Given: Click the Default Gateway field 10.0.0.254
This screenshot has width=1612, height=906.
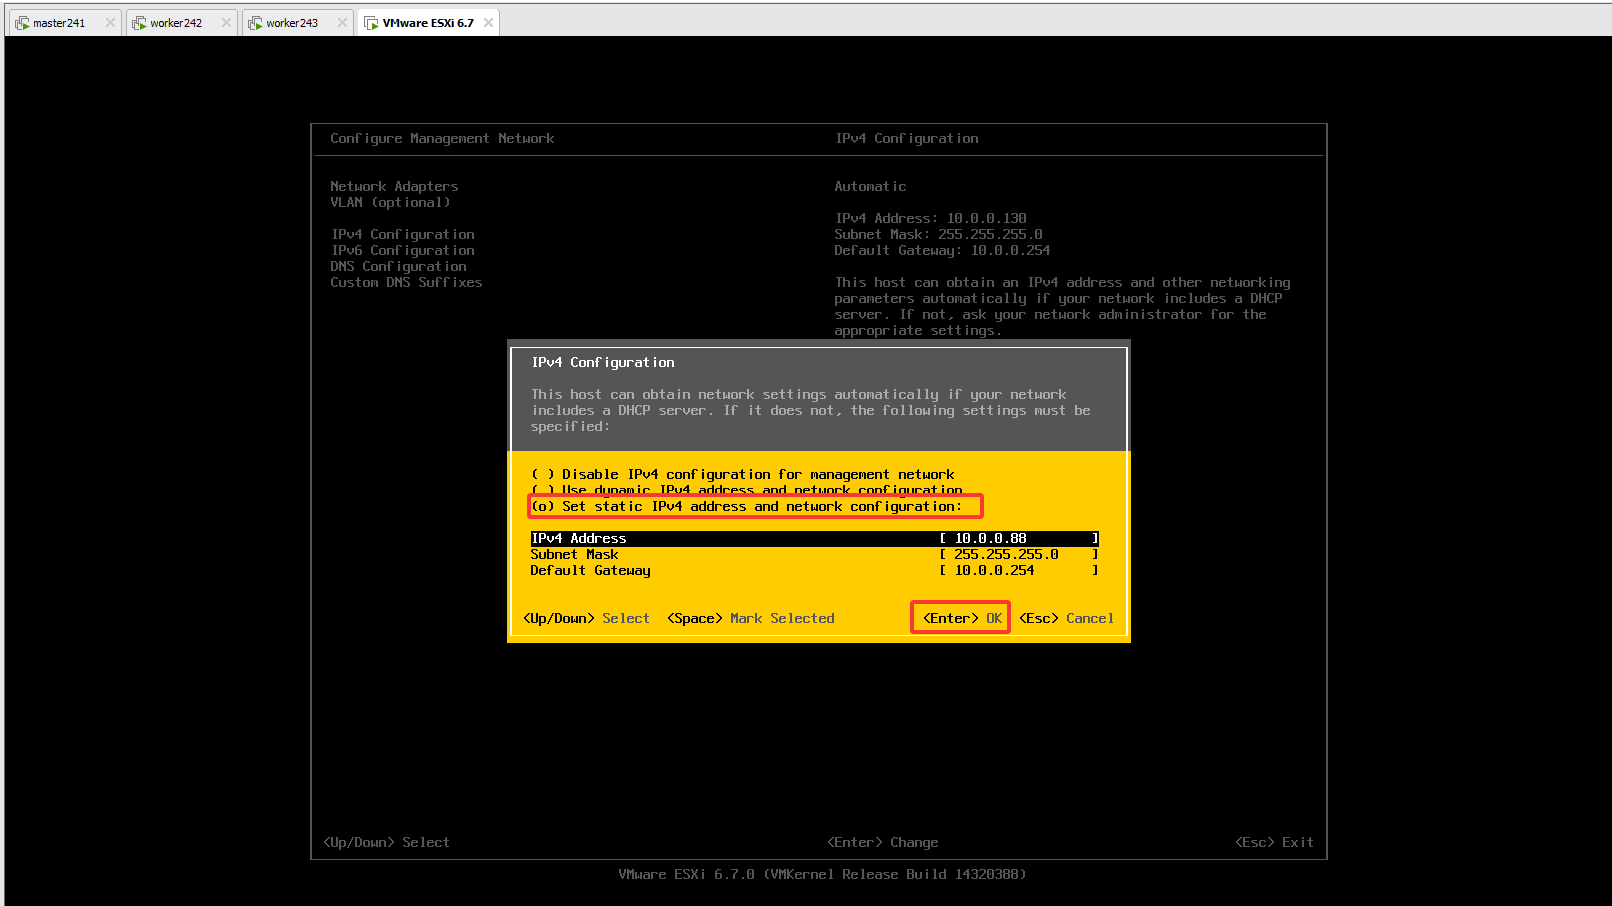Looking at the screenshot, I should [1019, 570].
